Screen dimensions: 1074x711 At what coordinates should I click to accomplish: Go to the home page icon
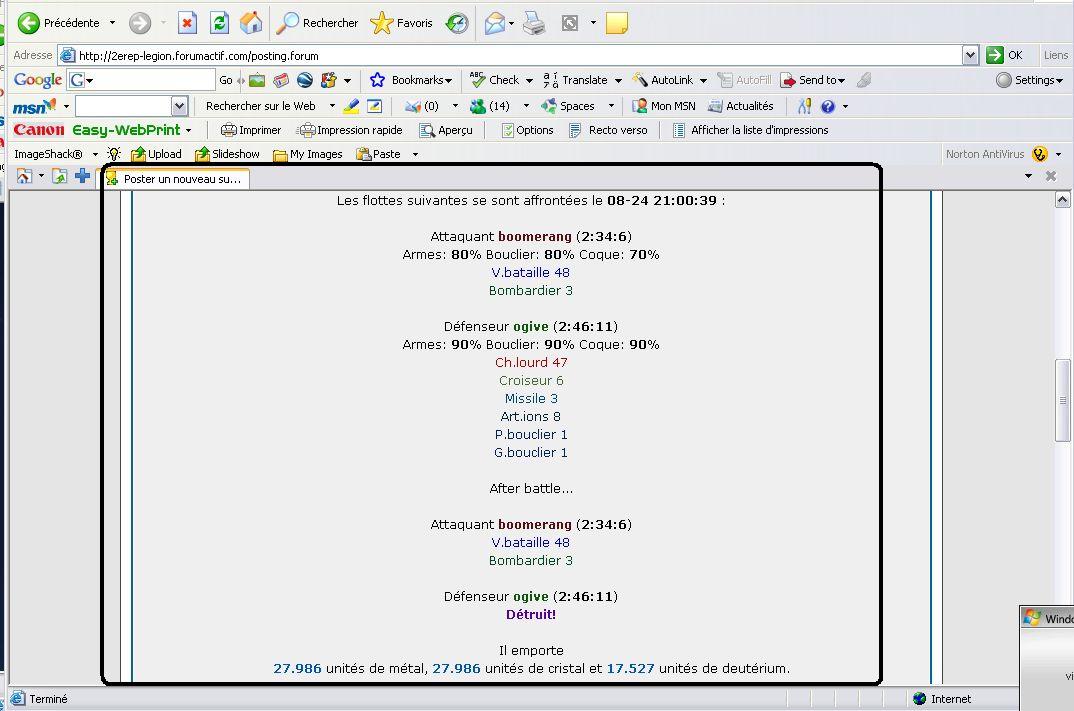252,23
